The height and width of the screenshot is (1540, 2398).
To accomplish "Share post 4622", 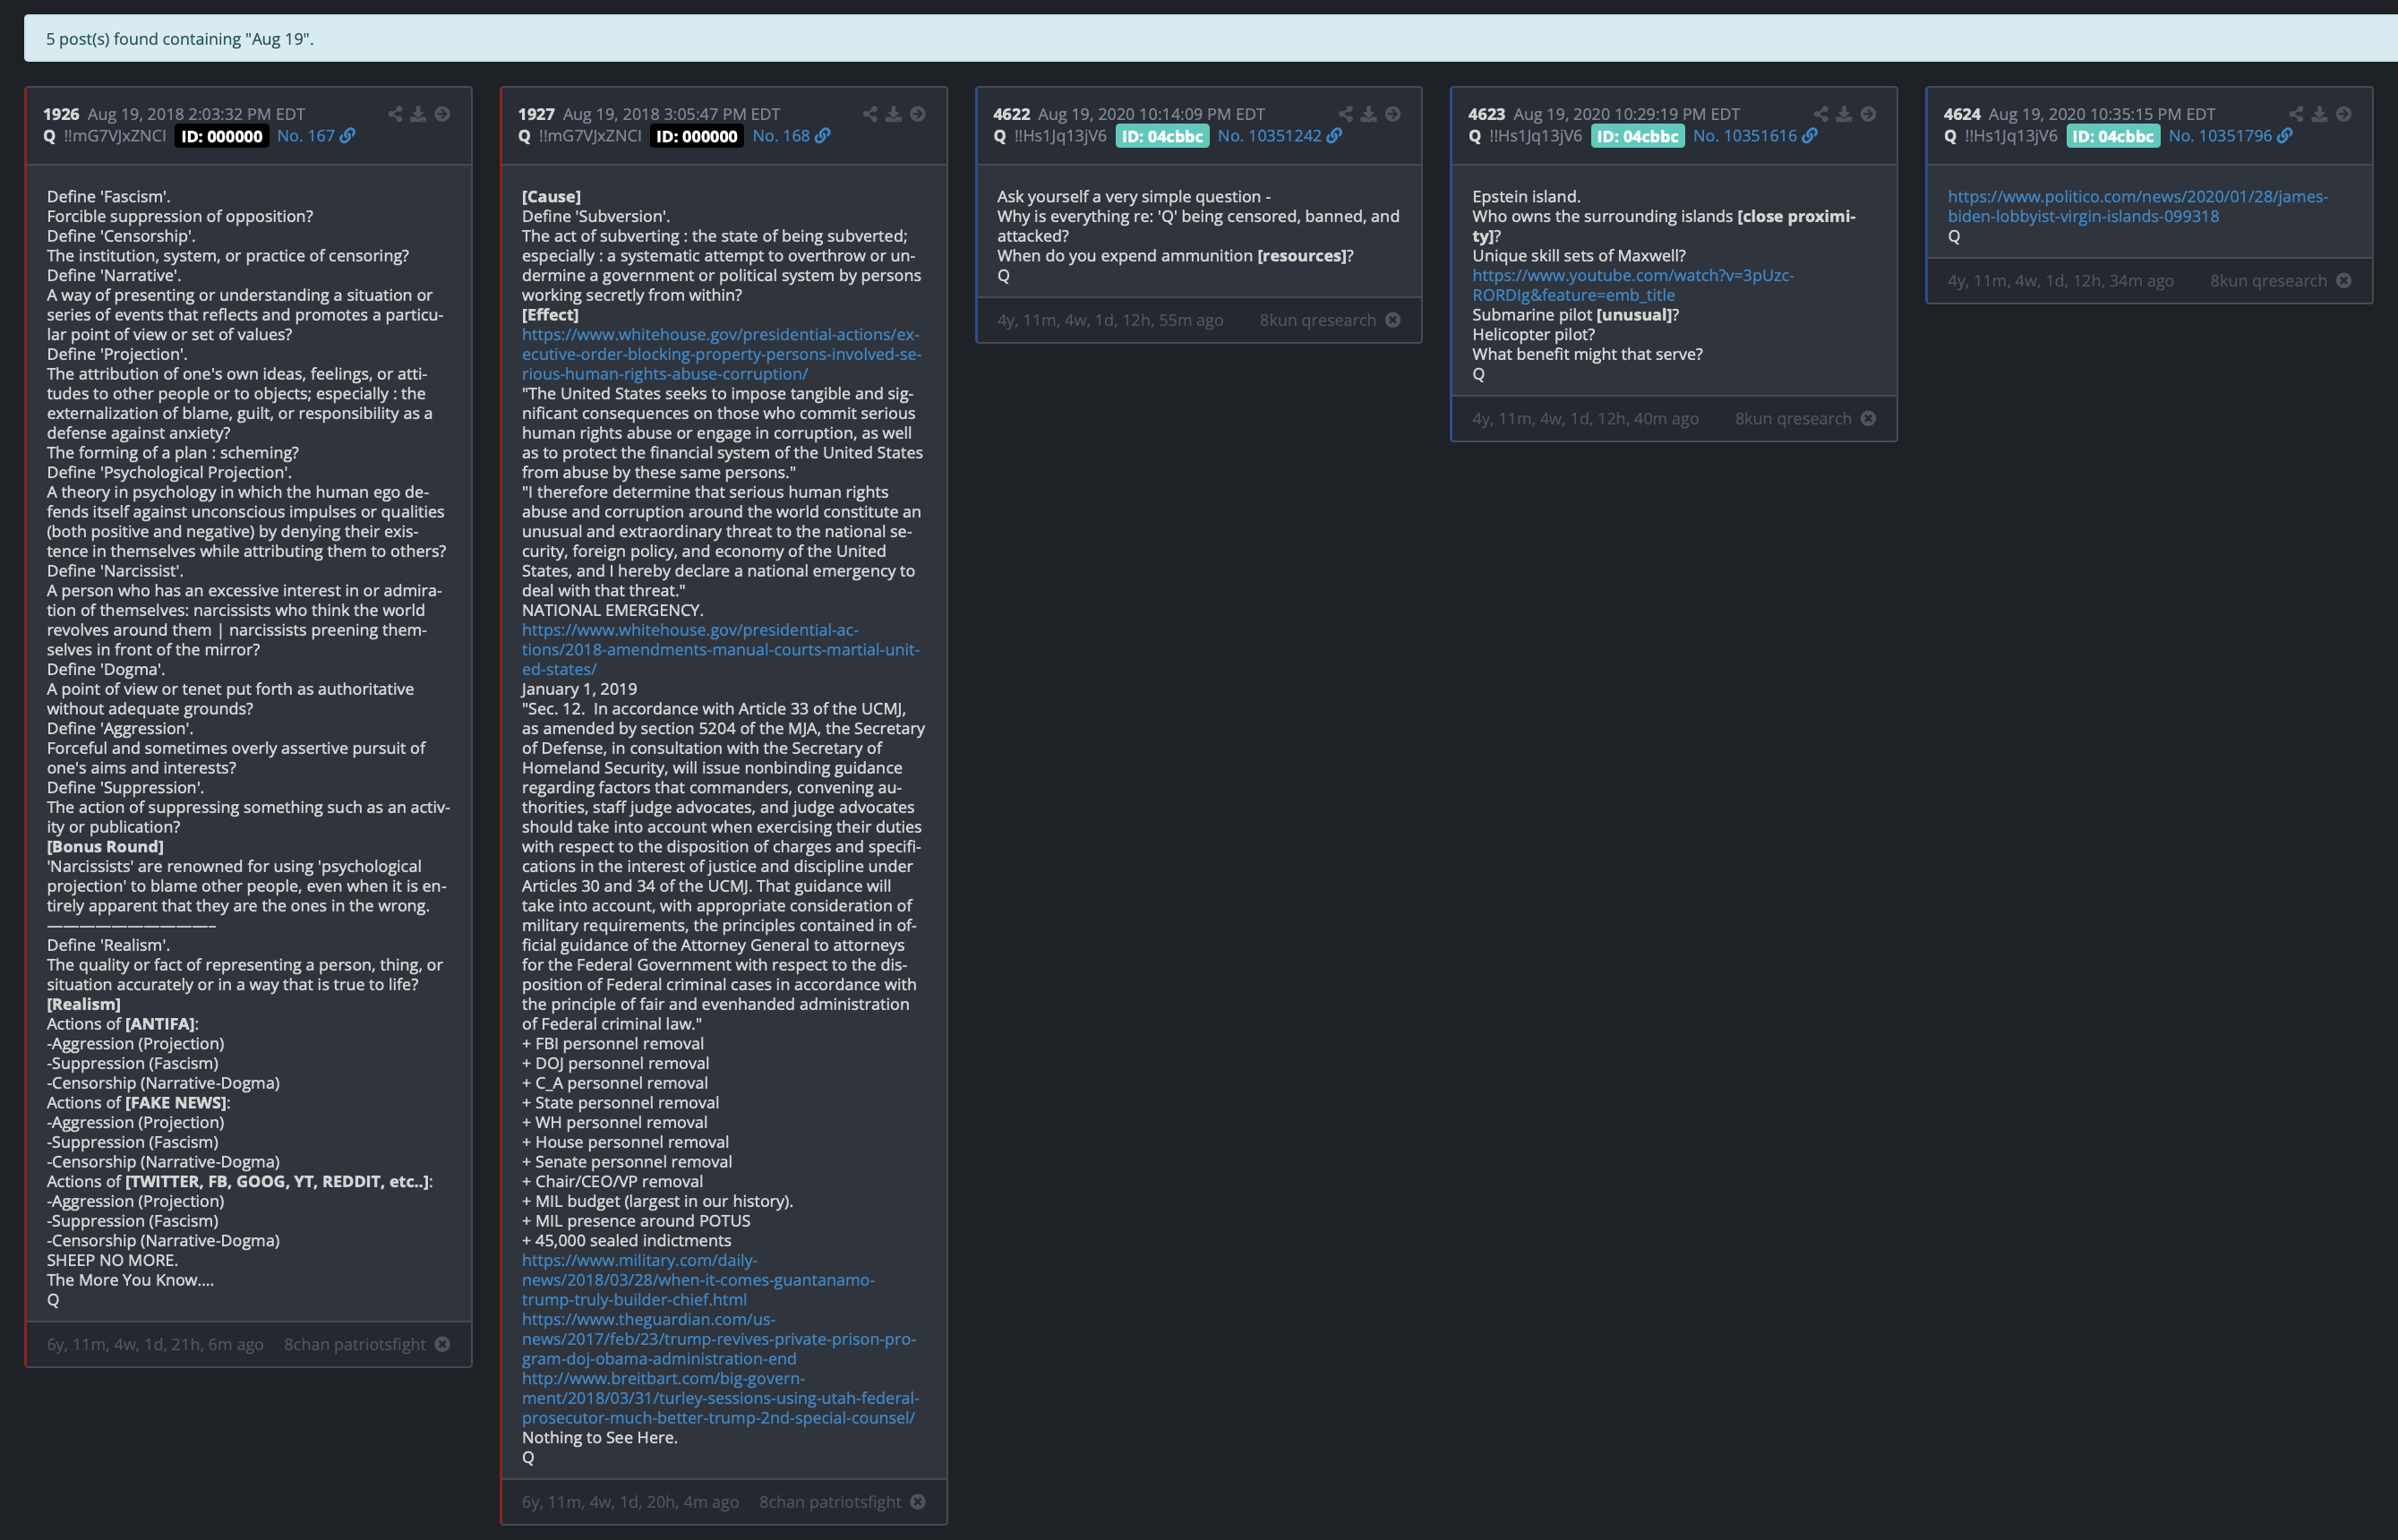I will [x=1345, y=114].
